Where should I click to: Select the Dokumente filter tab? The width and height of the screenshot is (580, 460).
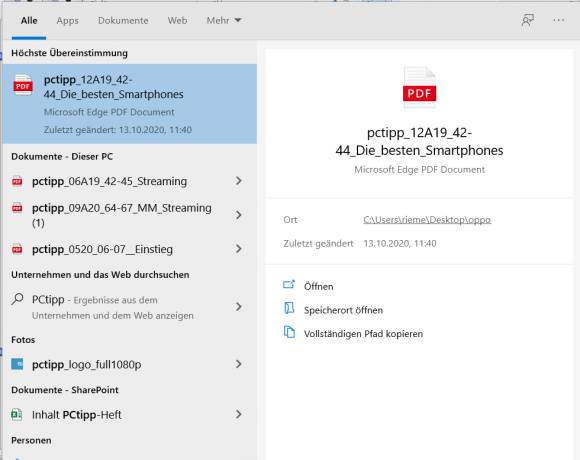(x=123, y=21)
